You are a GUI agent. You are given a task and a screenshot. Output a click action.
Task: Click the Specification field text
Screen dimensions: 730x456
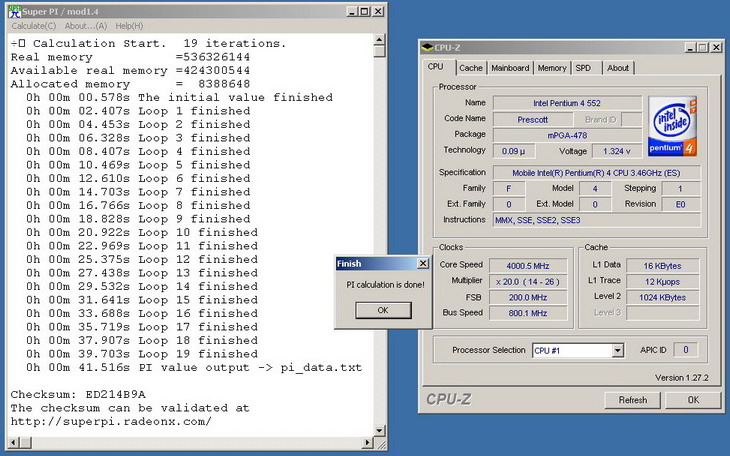click(596, 173)
